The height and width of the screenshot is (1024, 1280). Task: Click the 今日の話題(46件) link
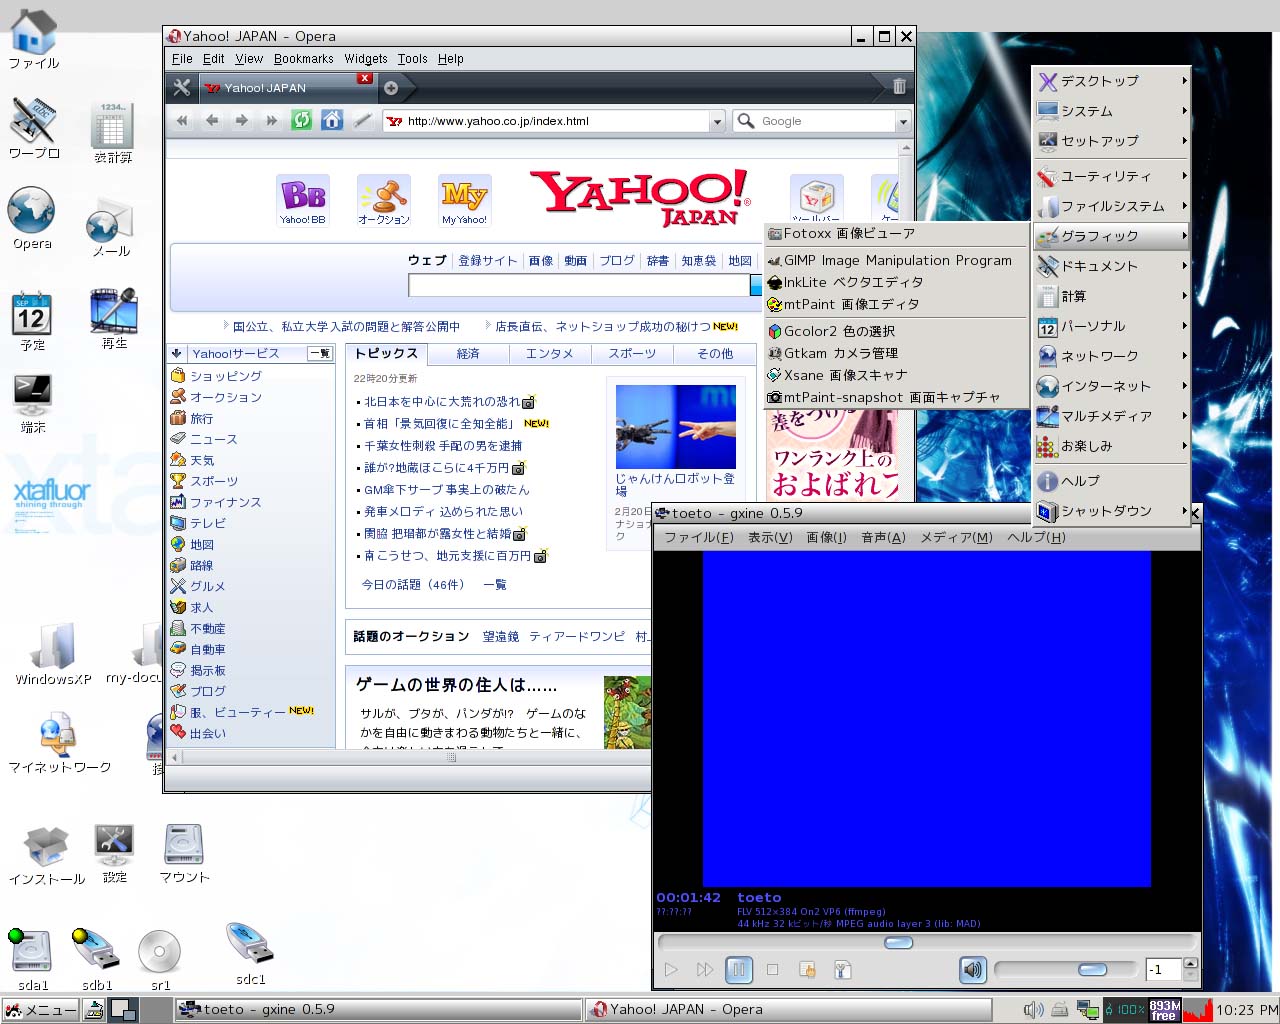click(x=413, y=584)
